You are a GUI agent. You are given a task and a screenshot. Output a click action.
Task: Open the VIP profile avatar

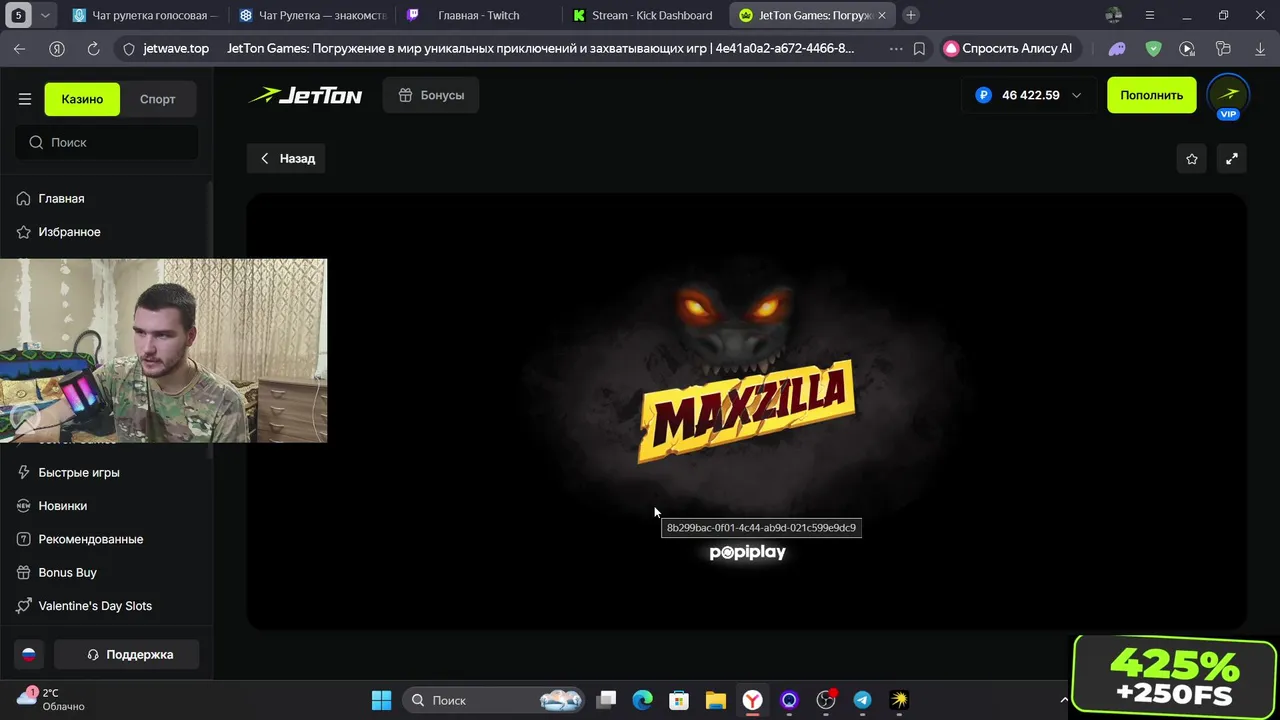tap(1228, 95)
